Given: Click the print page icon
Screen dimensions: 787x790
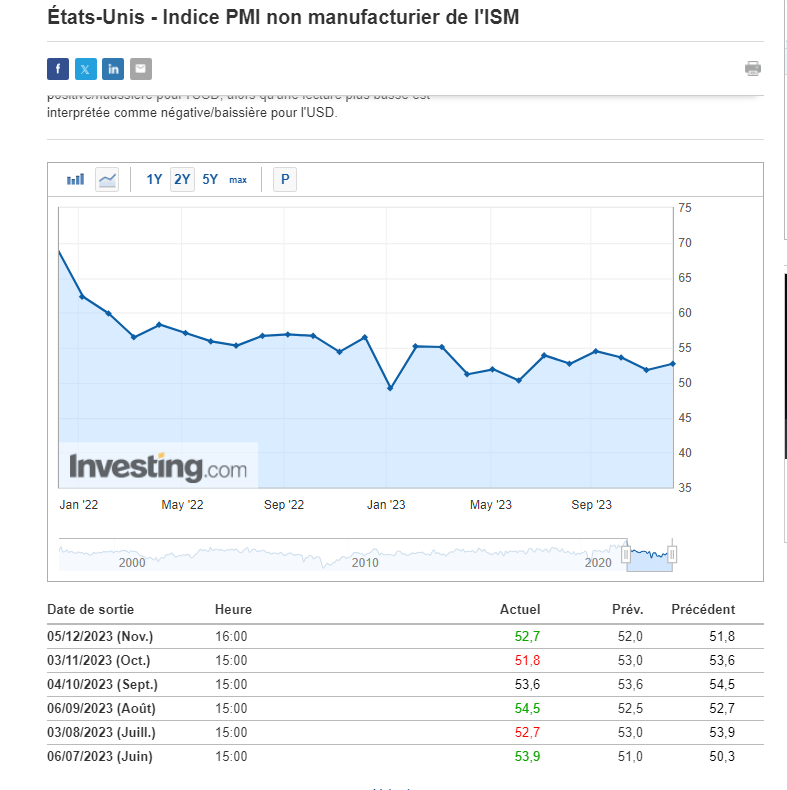Looking at the screenshot, I should coord(753,69).
